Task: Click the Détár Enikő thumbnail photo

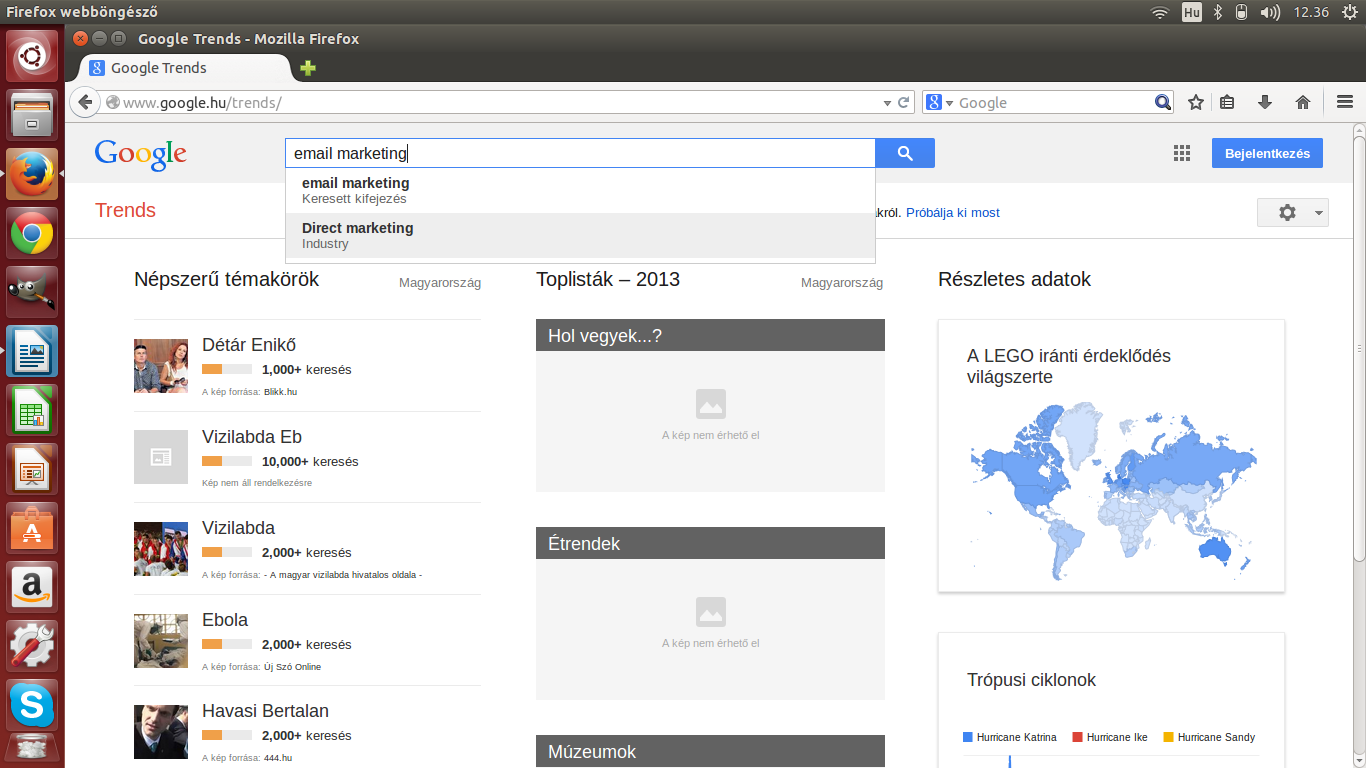Action: point(161,366)
